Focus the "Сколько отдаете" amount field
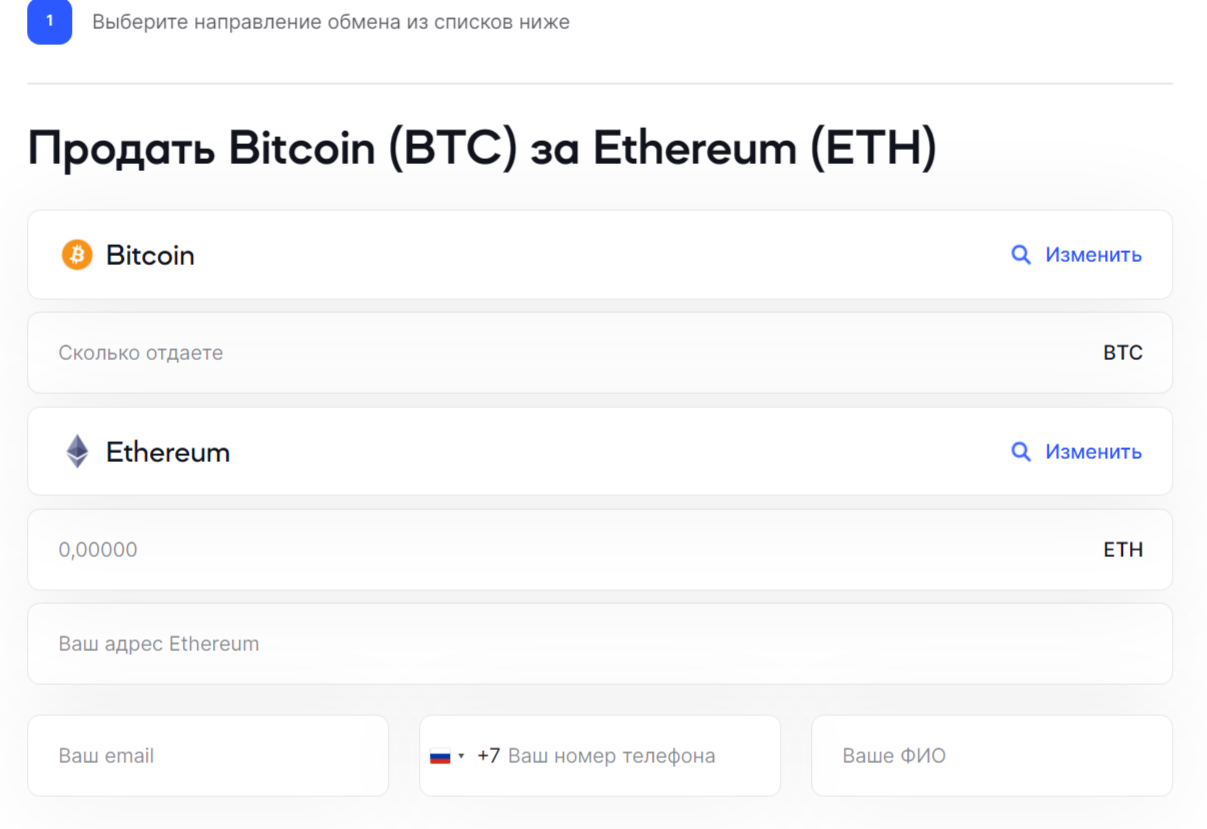The width and height of the screenshot is (1207, 829). (x=500, y=353)
